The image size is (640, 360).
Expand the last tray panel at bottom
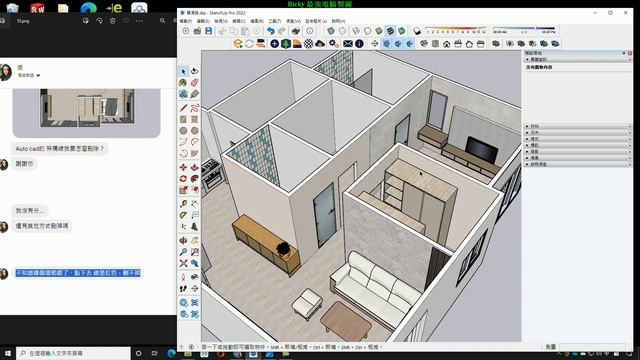578,164
